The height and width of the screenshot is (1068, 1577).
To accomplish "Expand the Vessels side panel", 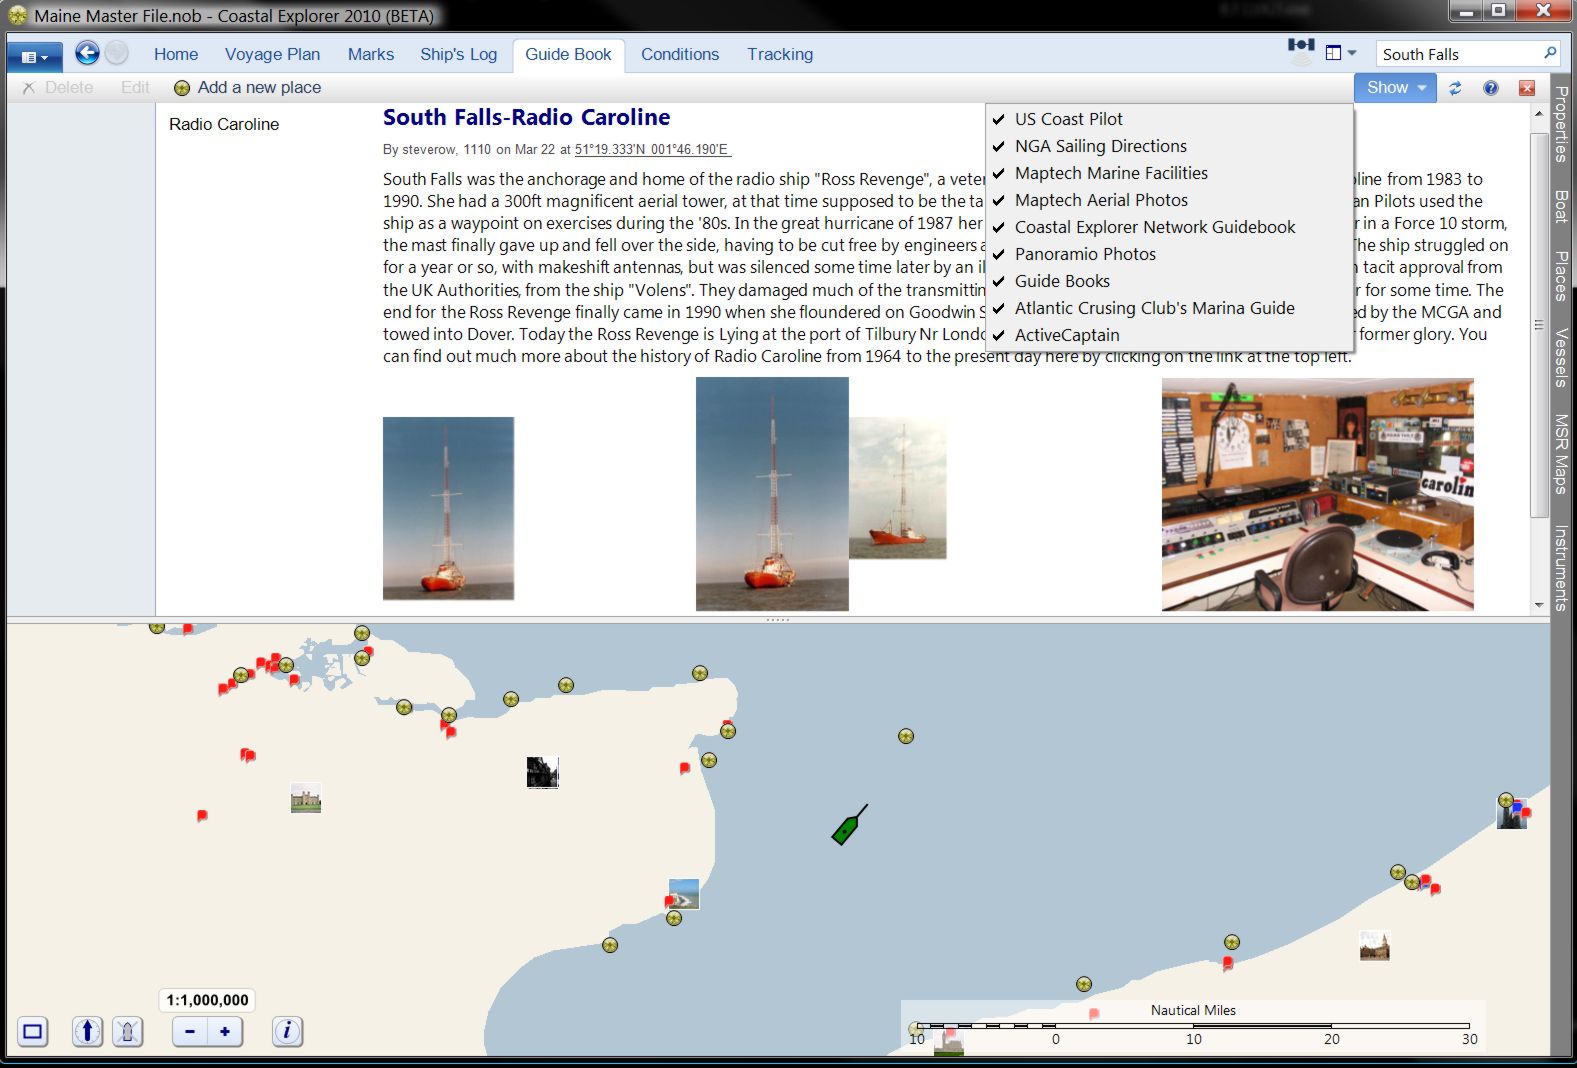I will 1561,357.
